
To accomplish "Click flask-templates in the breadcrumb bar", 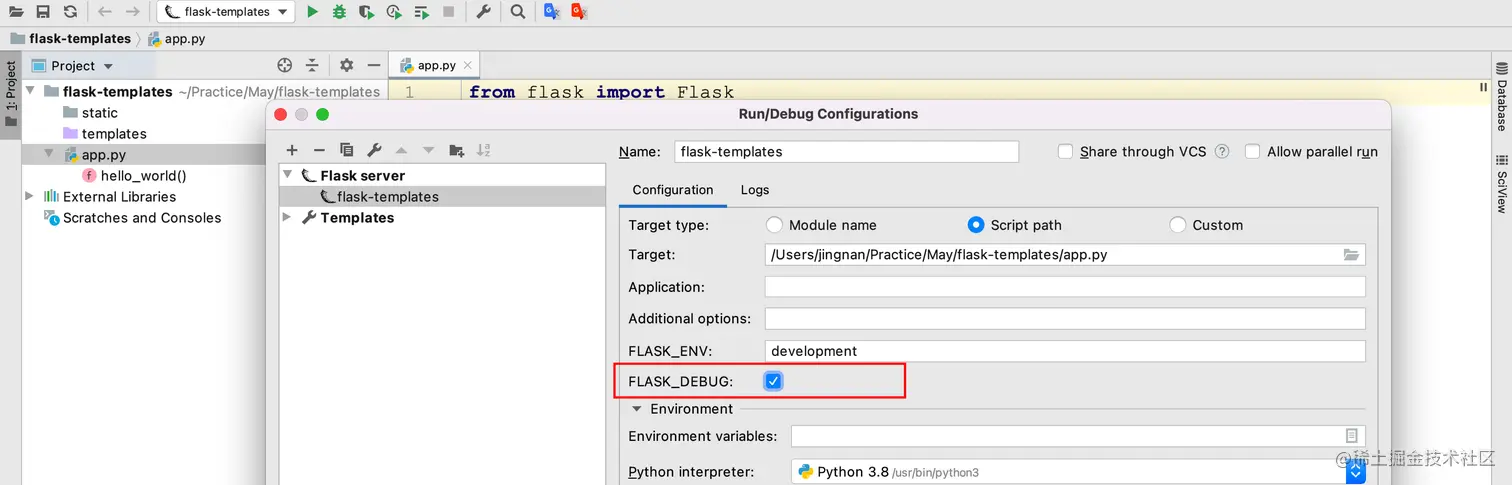I will tap(70, 39).
